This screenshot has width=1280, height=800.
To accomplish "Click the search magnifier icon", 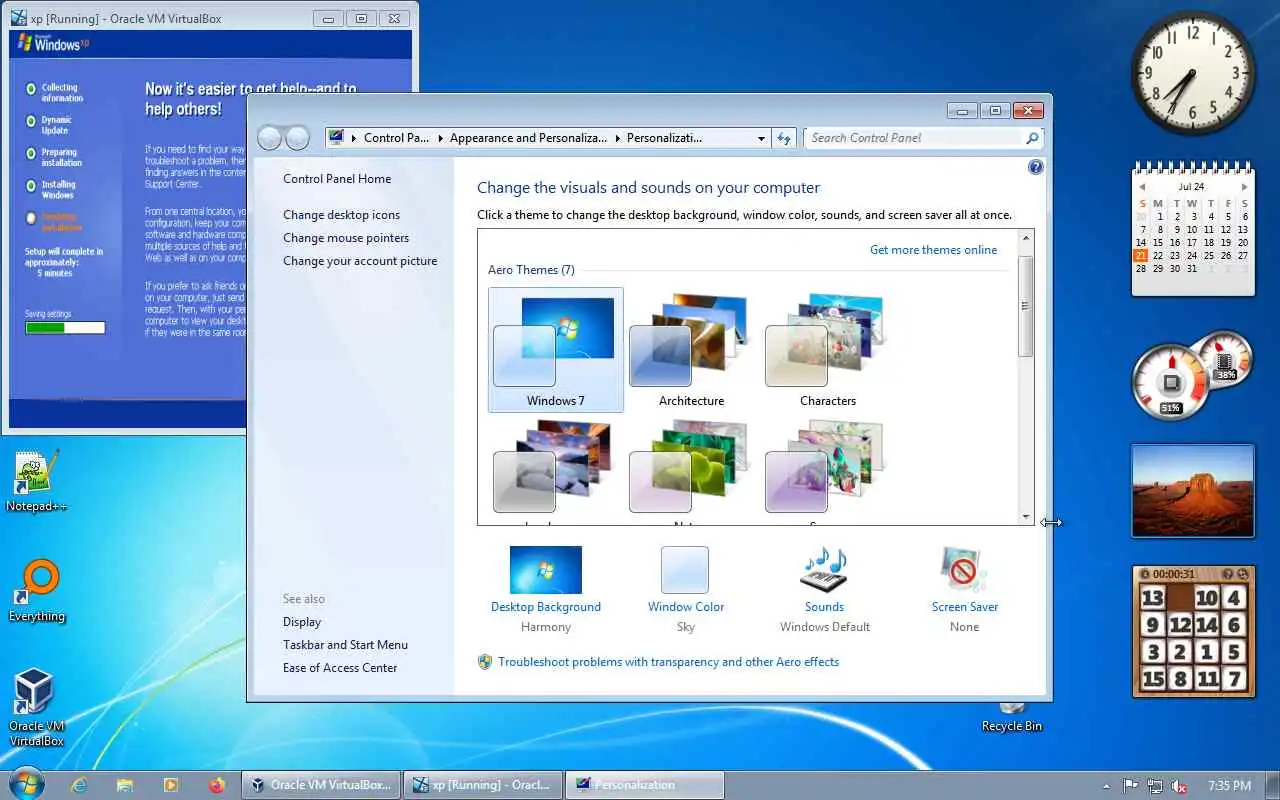I will (1032, 138).
